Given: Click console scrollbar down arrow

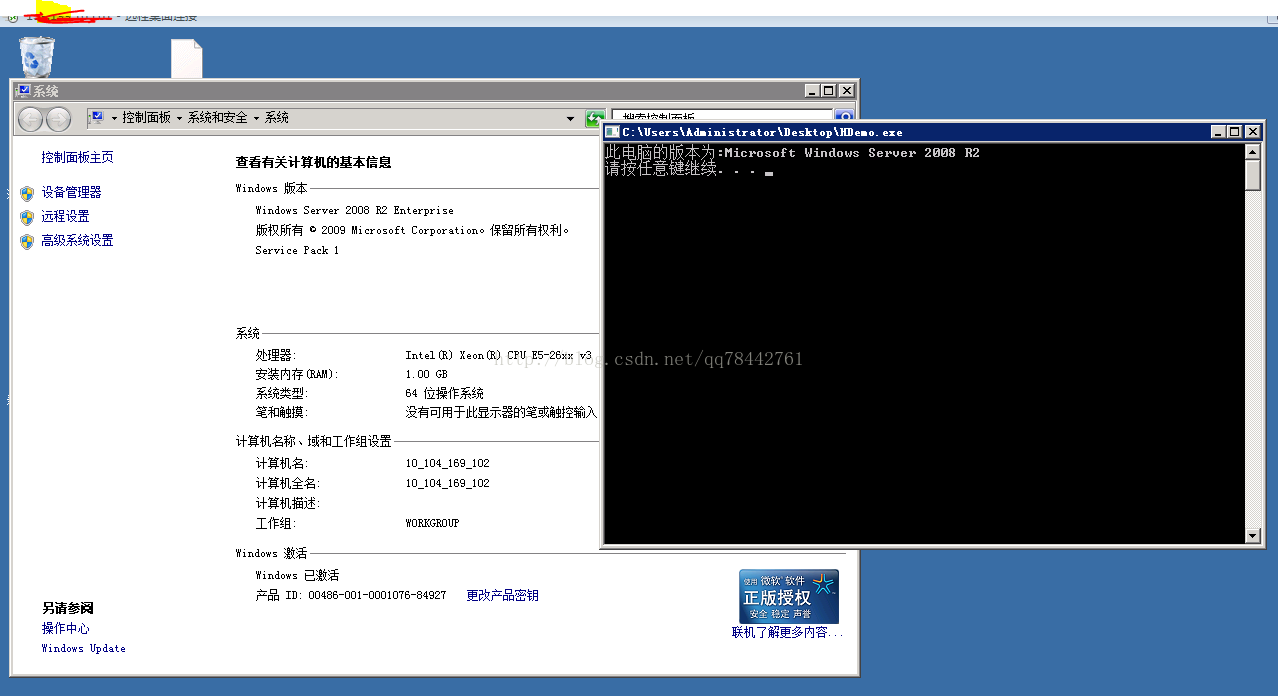Looking at the screenshot, I should coord(1253,535).
